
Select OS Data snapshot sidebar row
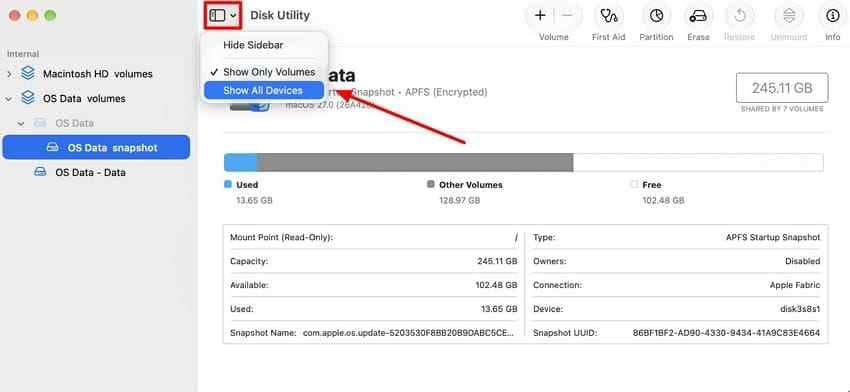tap(96, 147)
